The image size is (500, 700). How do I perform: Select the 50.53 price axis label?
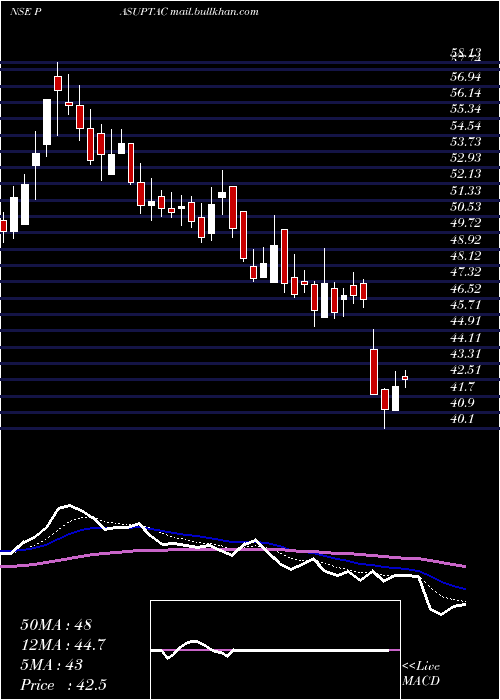tap(465, 207)
